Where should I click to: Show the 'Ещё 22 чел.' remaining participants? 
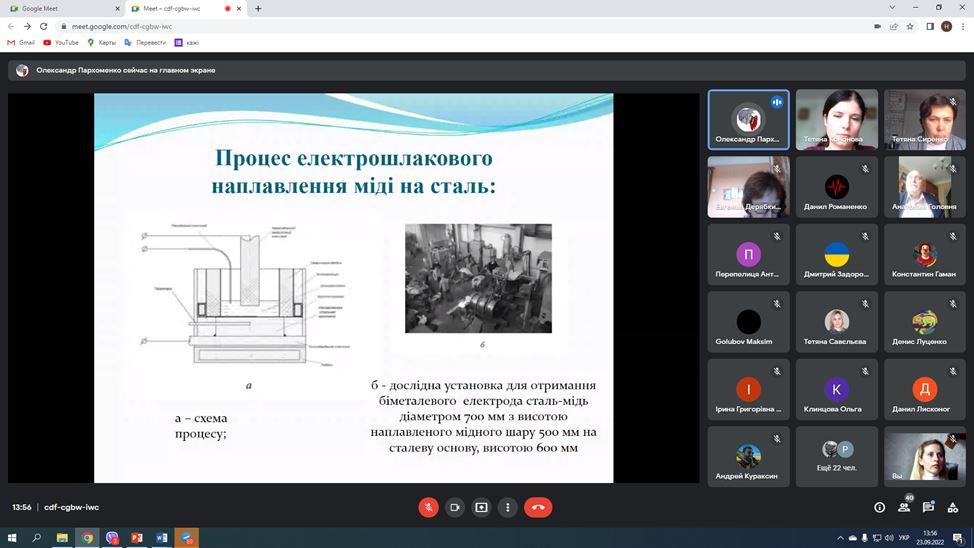(837, 457)
